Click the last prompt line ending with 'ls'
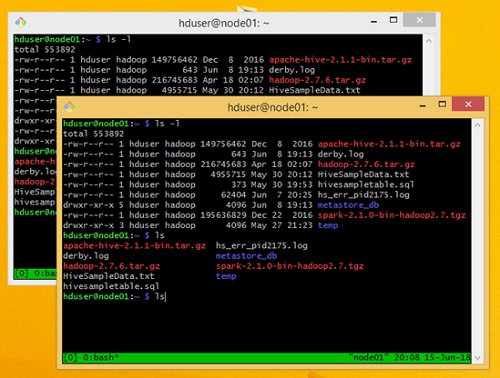 click(x=114, y=296)
